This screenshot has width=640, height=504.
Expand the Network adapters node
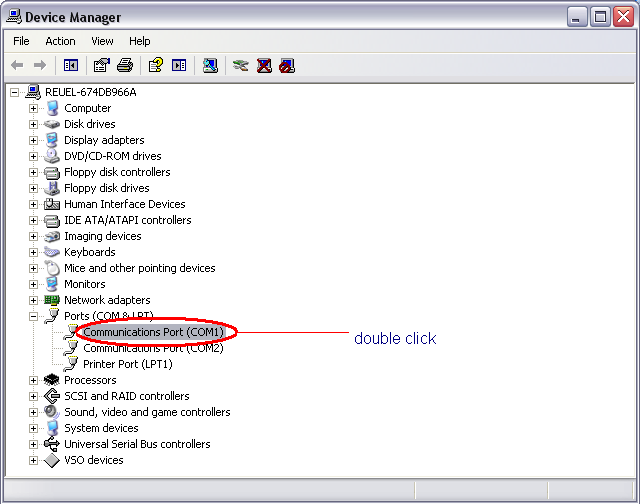coord(33,300)
